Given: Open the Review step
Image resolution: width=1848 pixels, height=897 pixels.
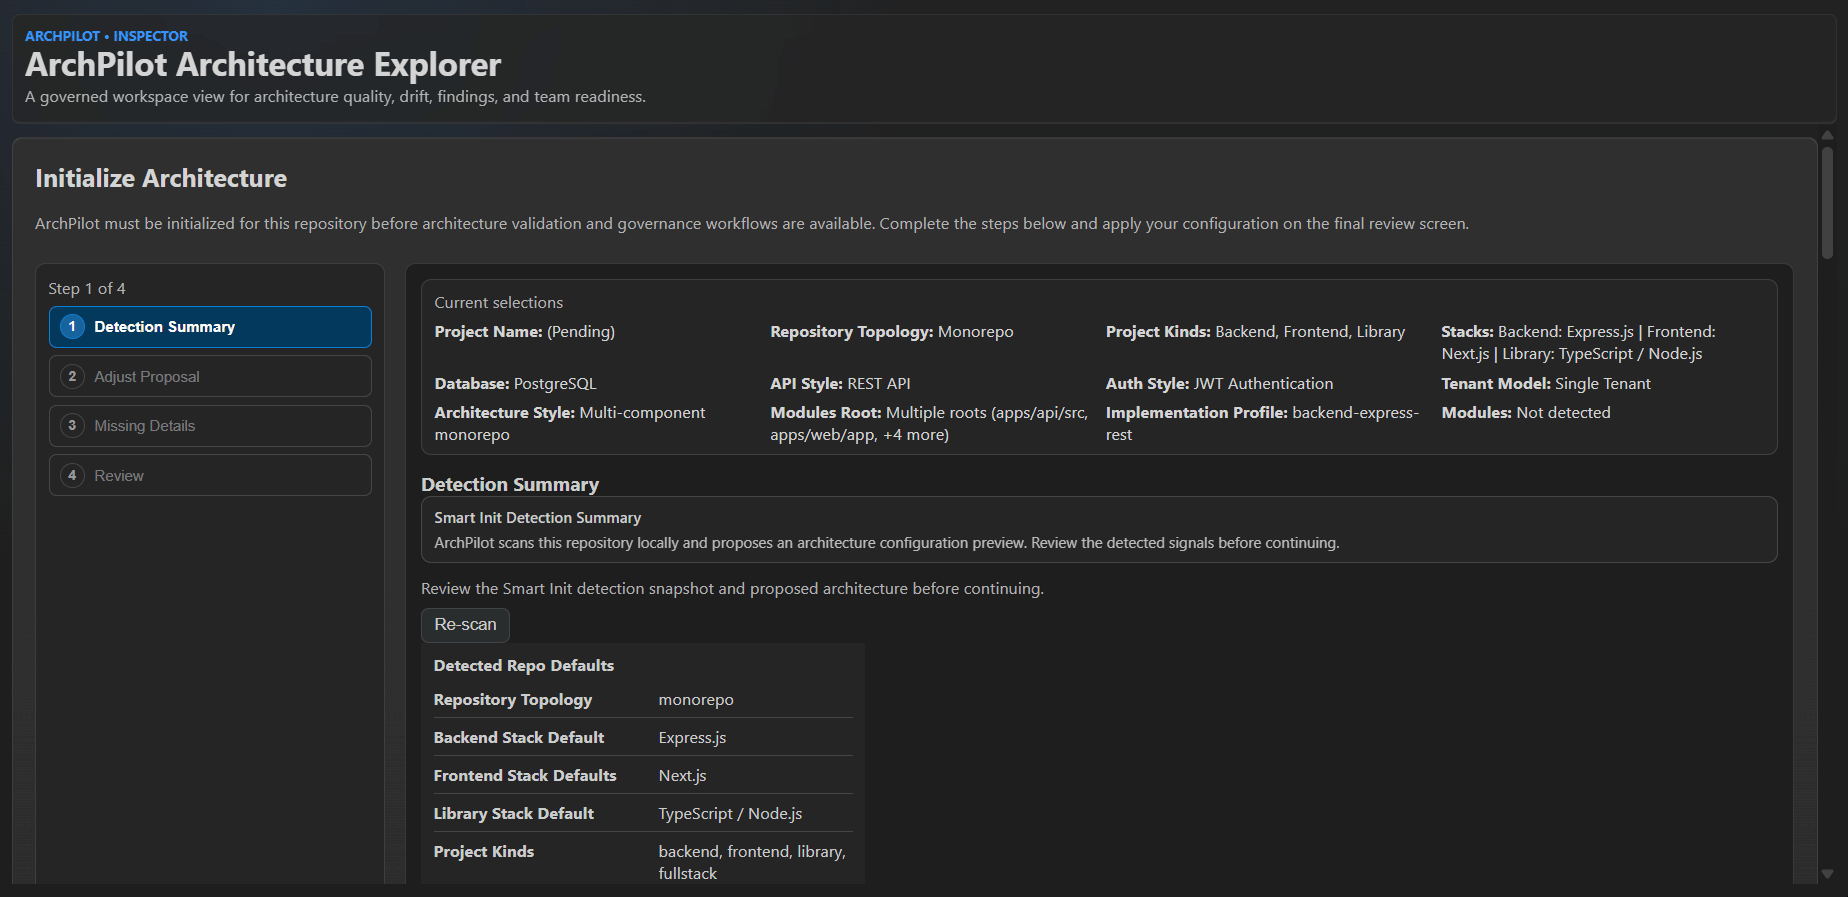Looking at the screenshot, I should (210, 475).
